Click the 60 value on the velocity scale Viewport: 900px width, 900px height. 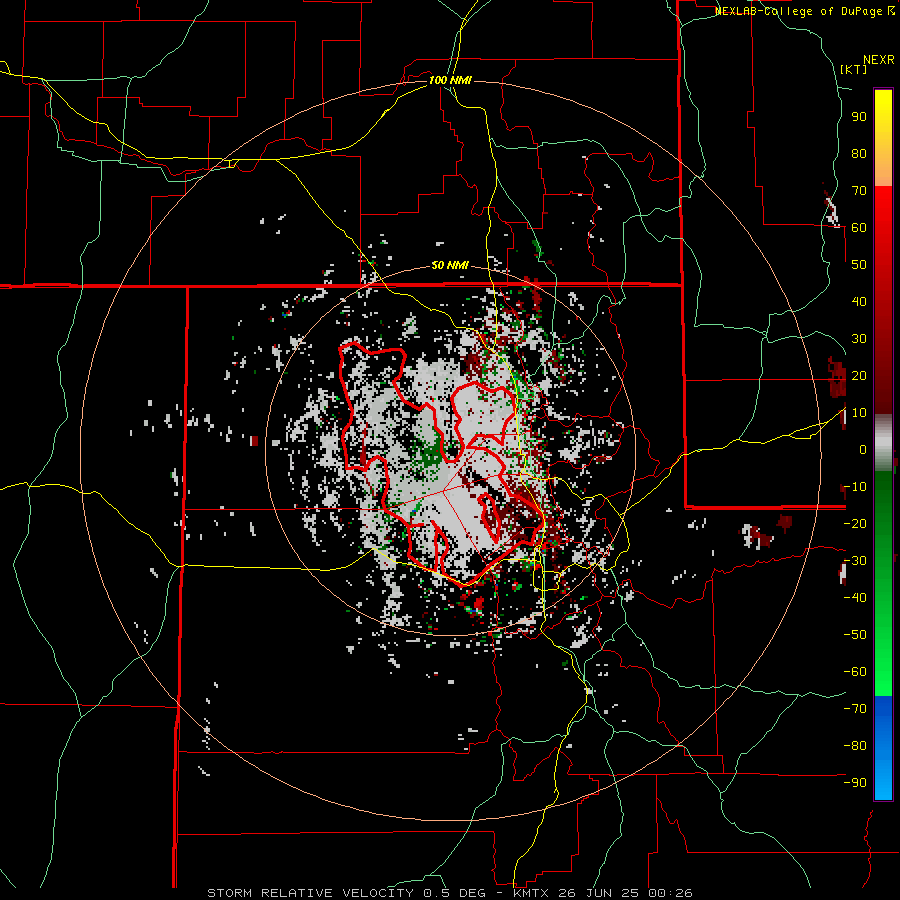[859, 228]
